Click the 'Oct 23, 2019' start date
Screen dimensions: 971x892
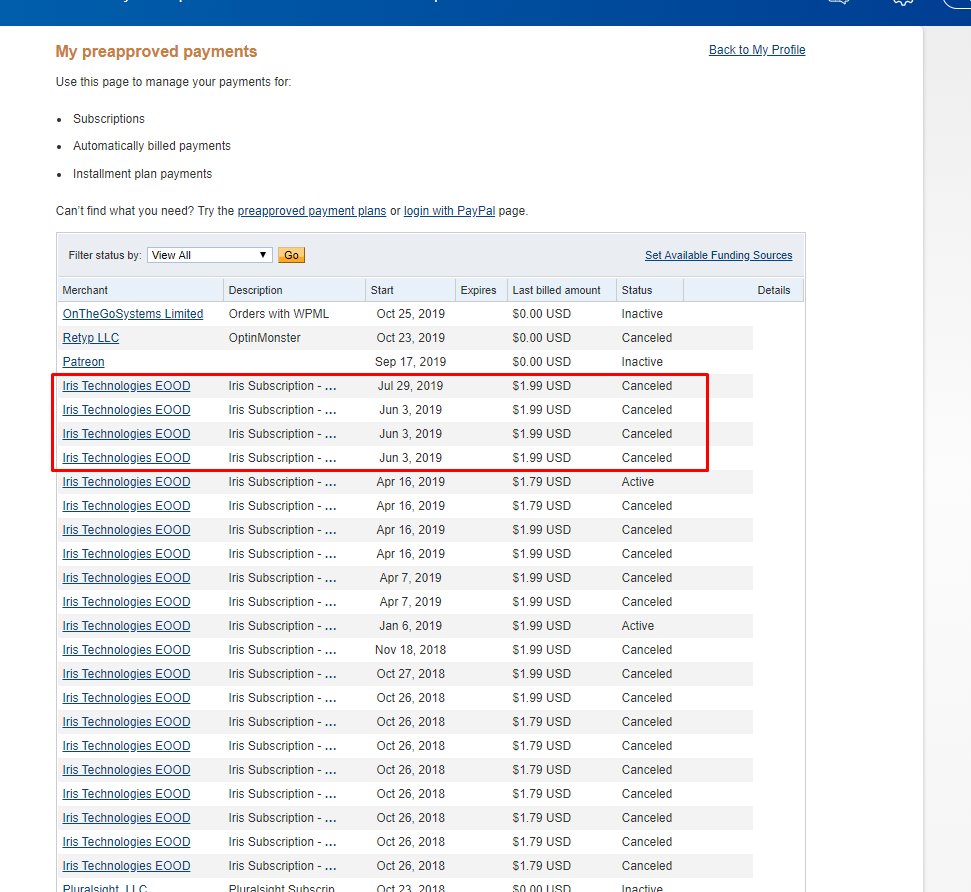[x=411, y=338]
